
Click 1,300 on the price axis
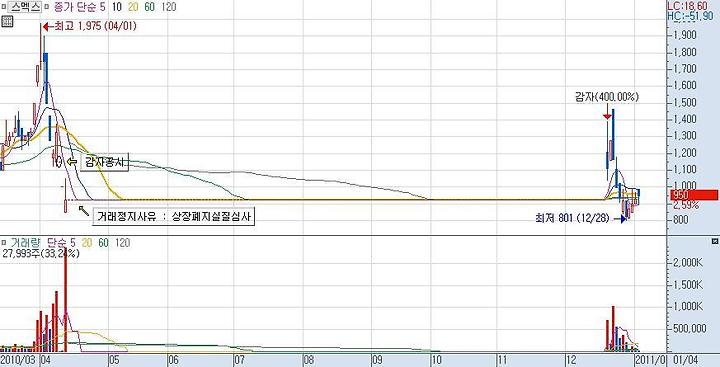point(685,136)
